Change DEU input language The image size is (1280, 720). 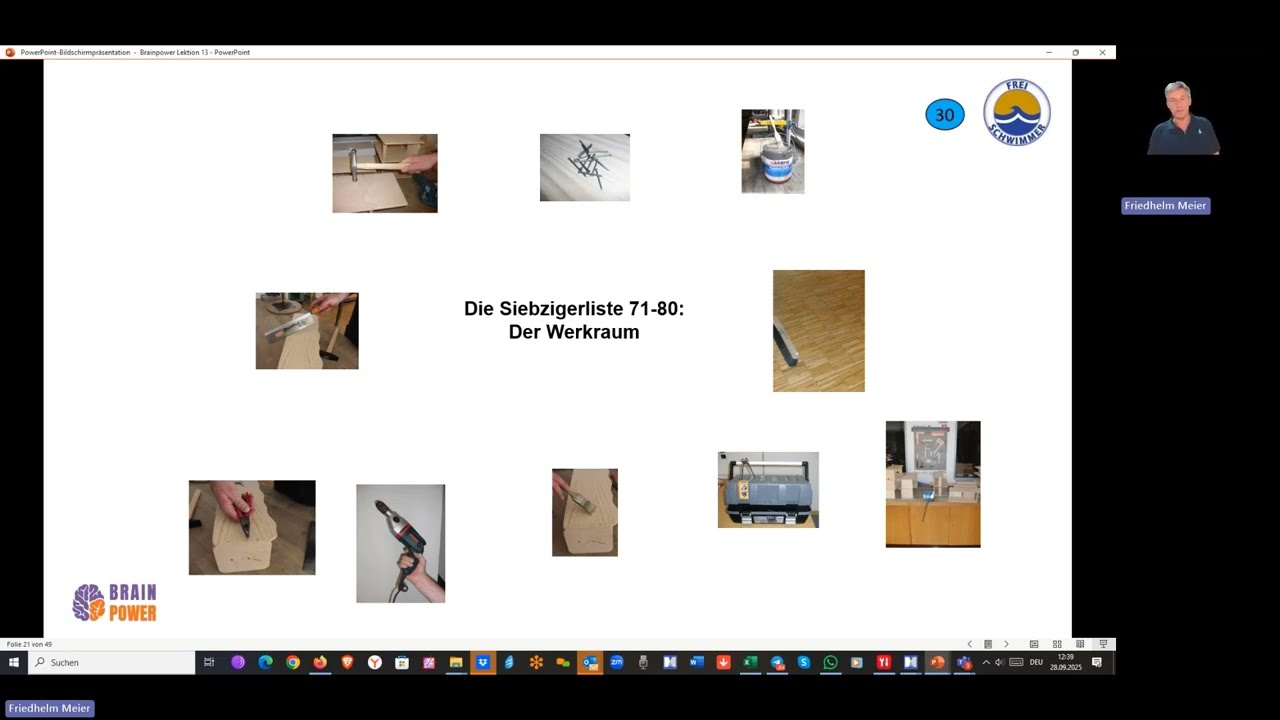(x=1036, y=662)
